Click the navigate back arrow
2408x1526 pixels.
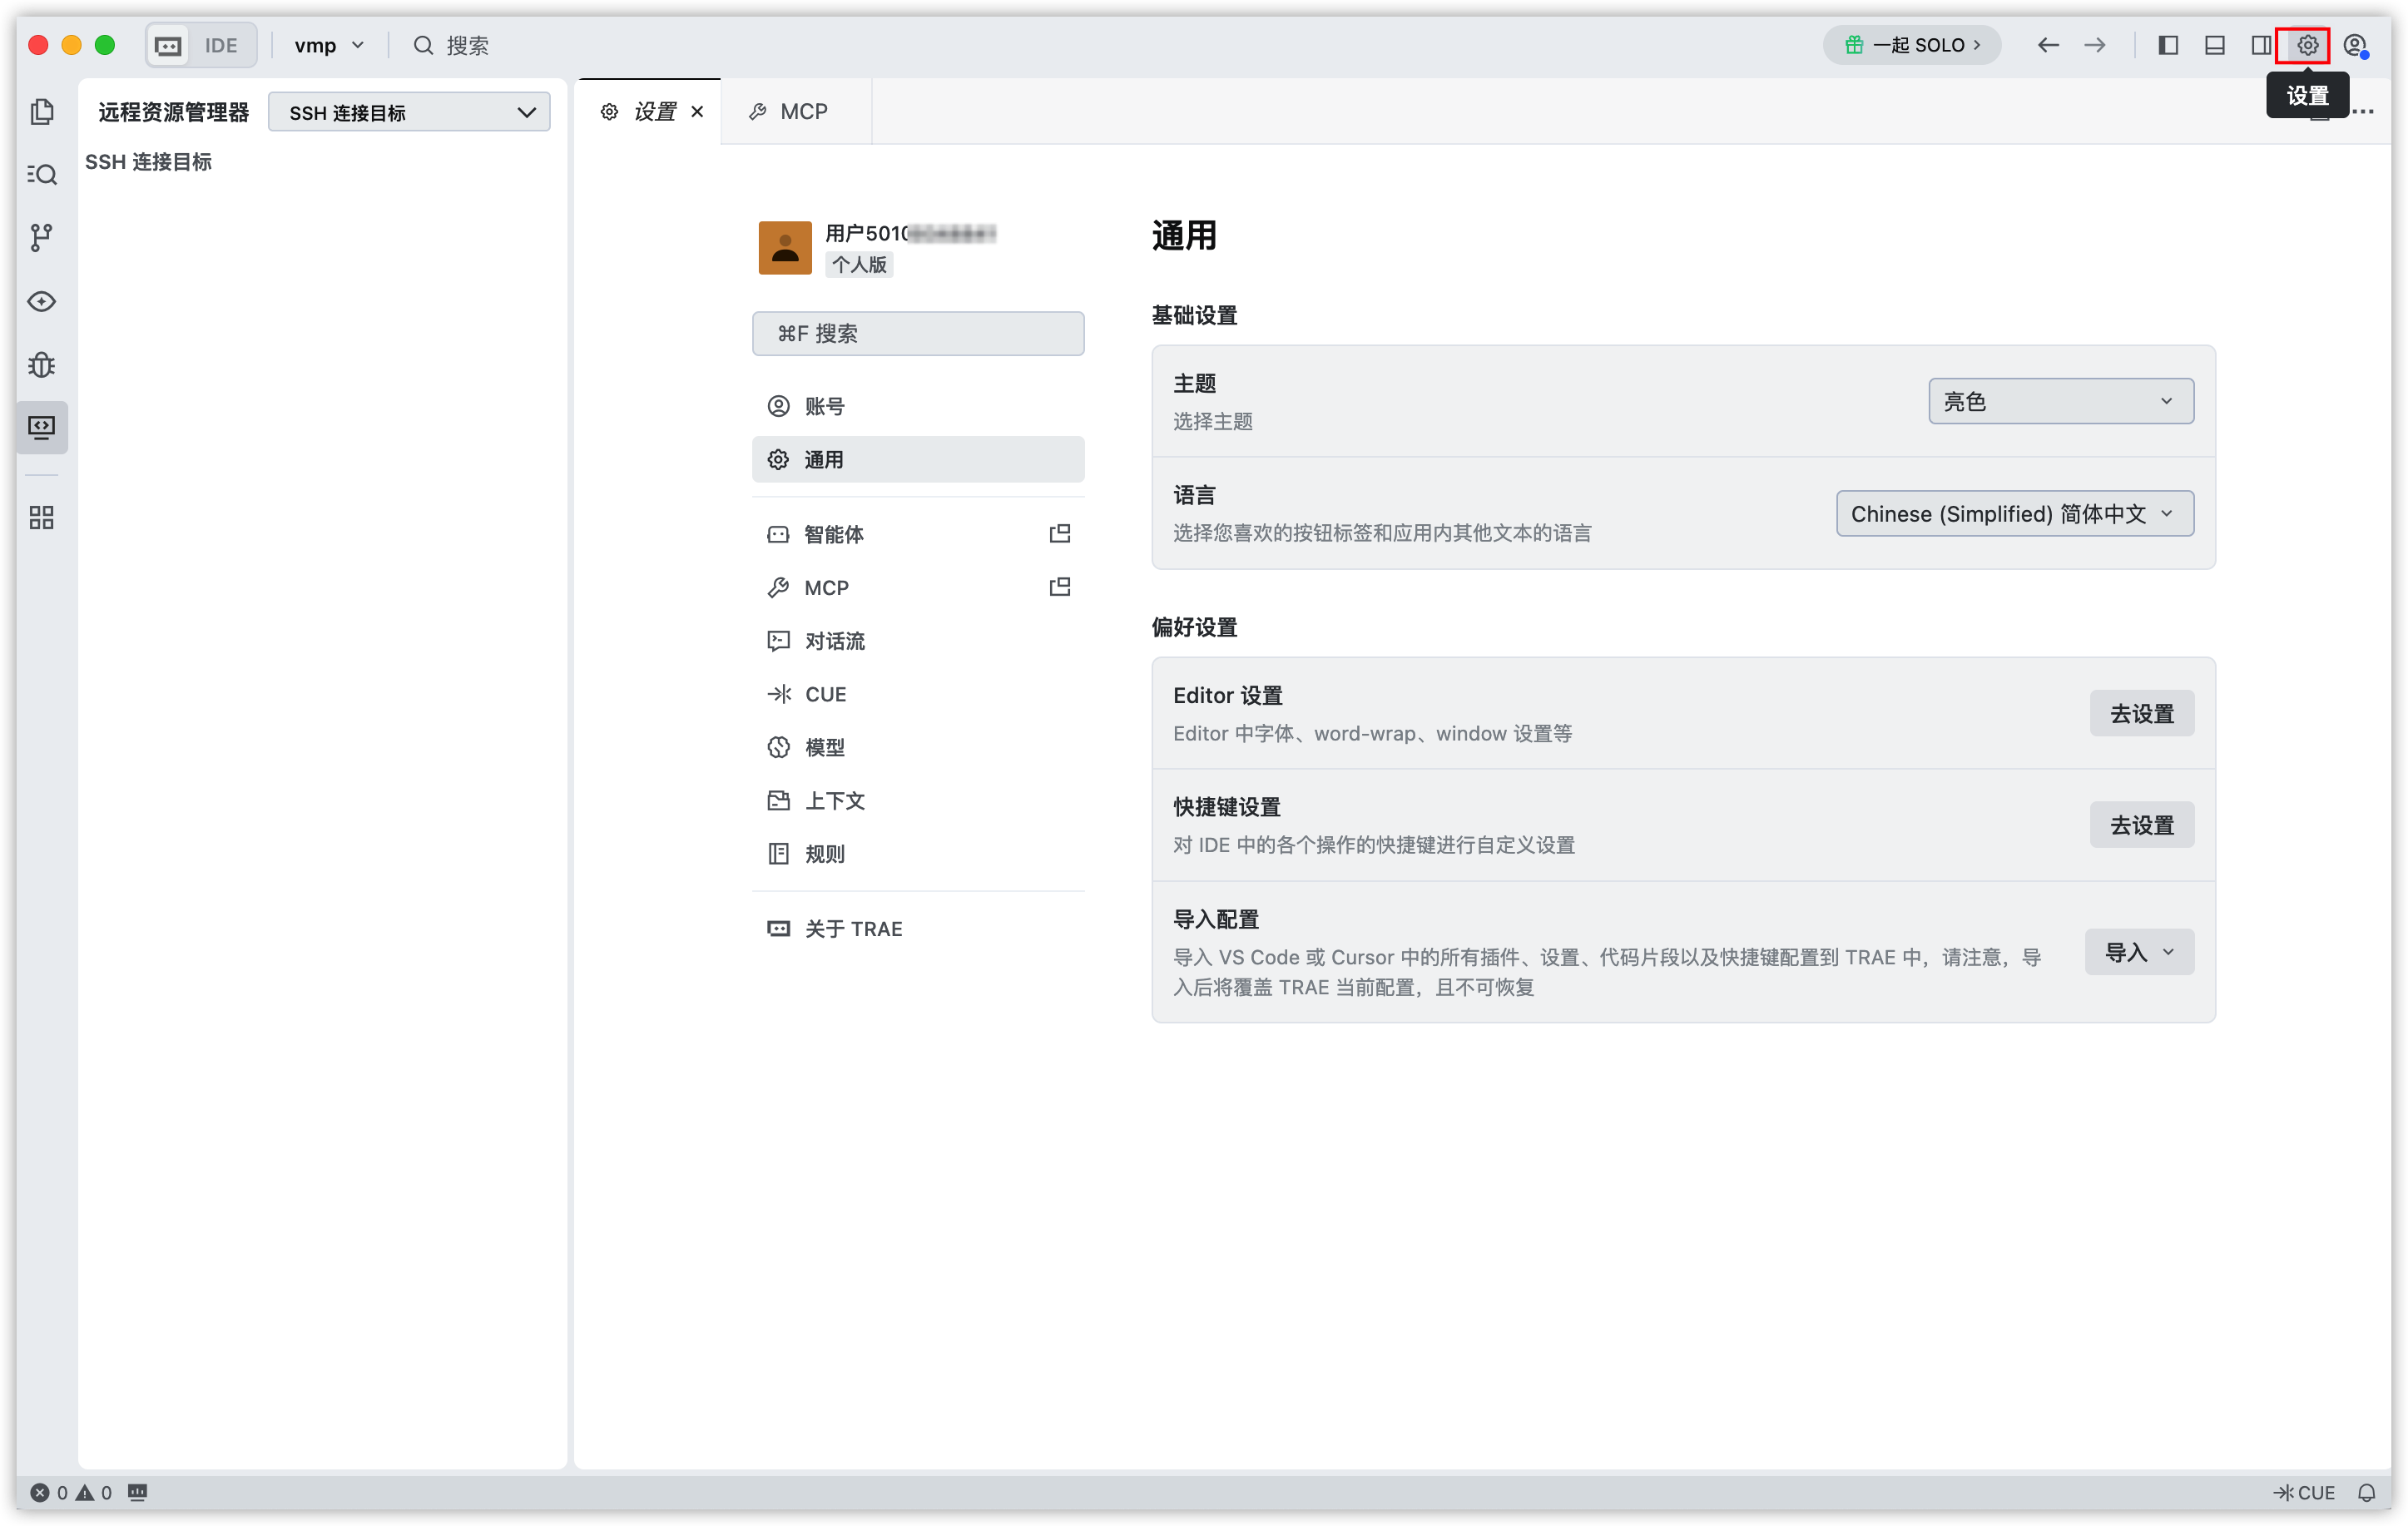[2048, 45]
